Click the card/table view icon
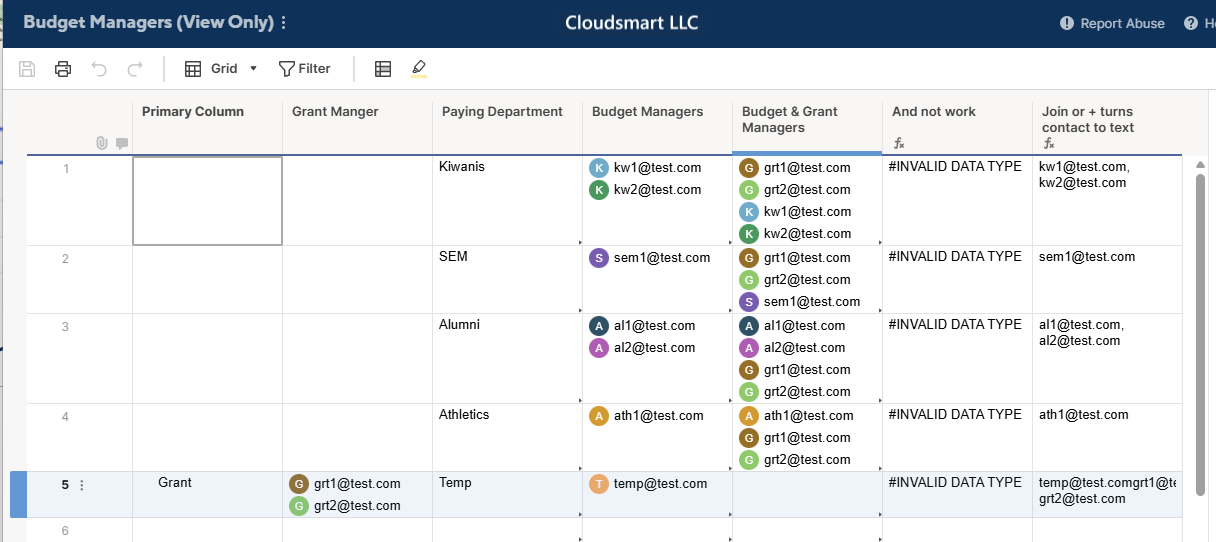 coord(383,69)
